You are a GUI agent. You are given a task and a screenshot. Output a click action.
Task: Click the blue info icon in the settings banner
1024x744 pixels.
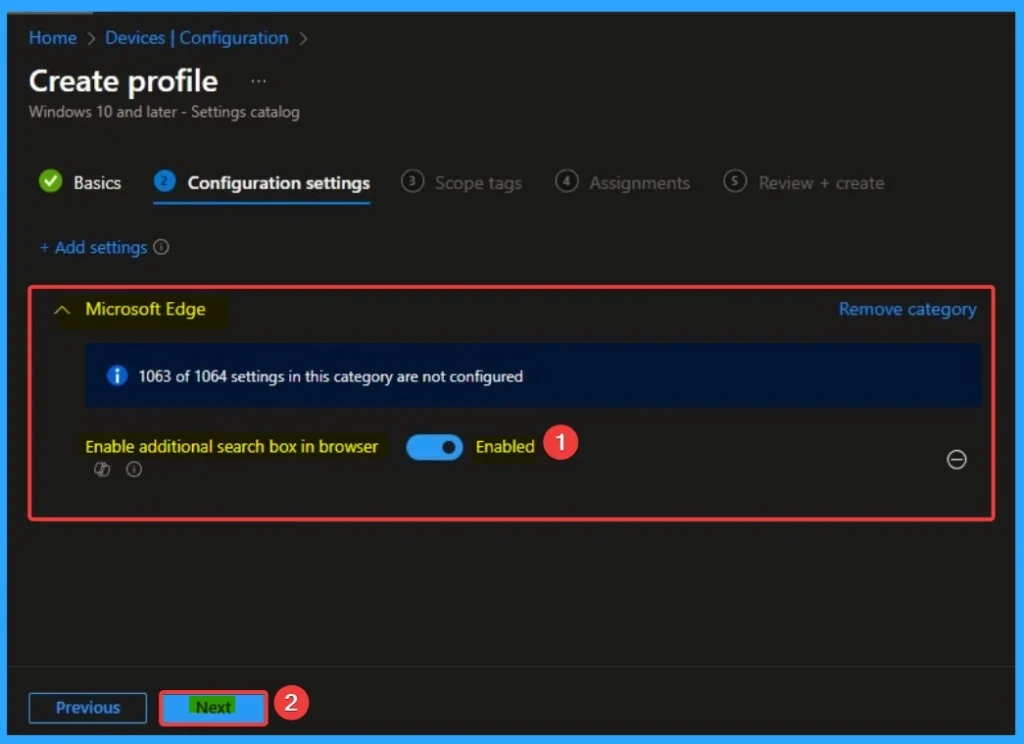pos(117,376)
